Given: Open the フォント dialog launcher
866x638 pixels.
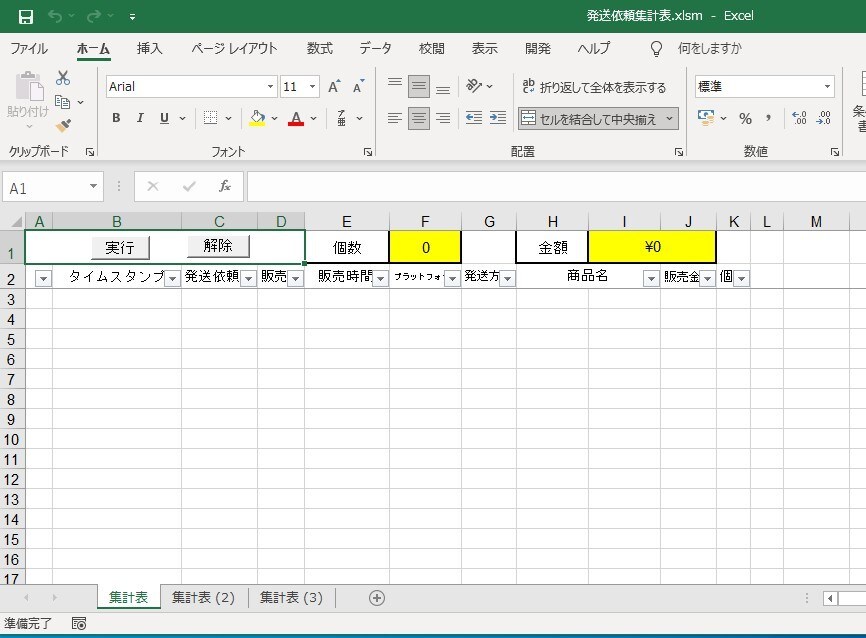Looking at the screenshot, I should pos(368,152).
